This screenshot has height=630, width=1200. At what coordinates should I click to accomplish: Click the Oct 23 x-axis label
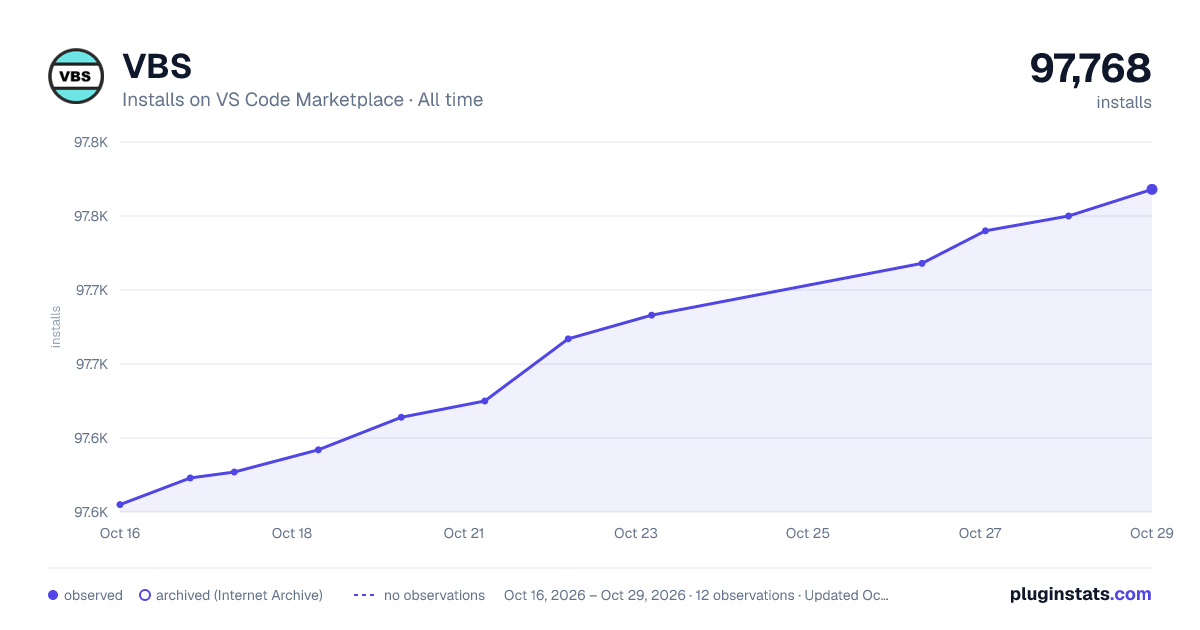[x=636, y=533]
